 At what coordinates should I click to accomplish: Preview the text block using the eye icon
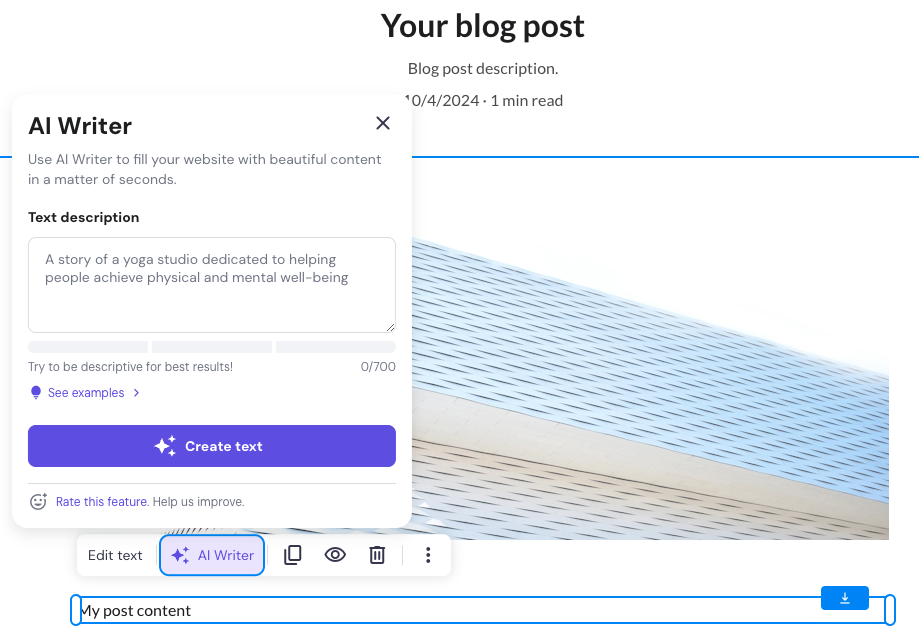335,555
